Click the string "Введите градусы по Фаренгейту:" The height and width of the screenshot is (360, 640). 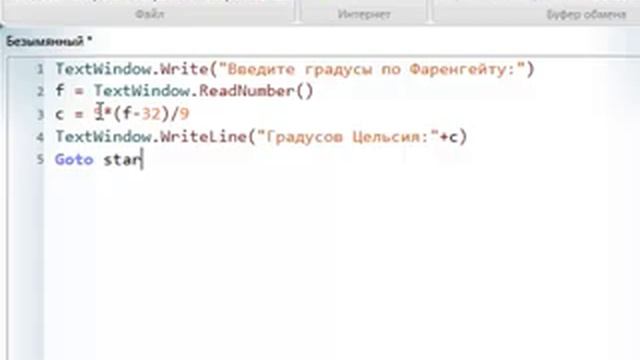coord(373,69)
